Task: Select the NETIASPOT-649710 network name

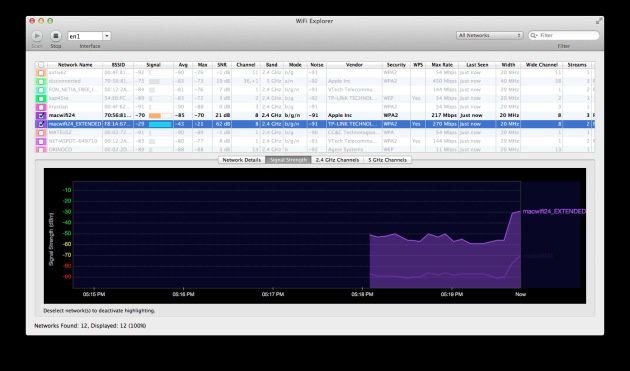Action: point(73,141)
